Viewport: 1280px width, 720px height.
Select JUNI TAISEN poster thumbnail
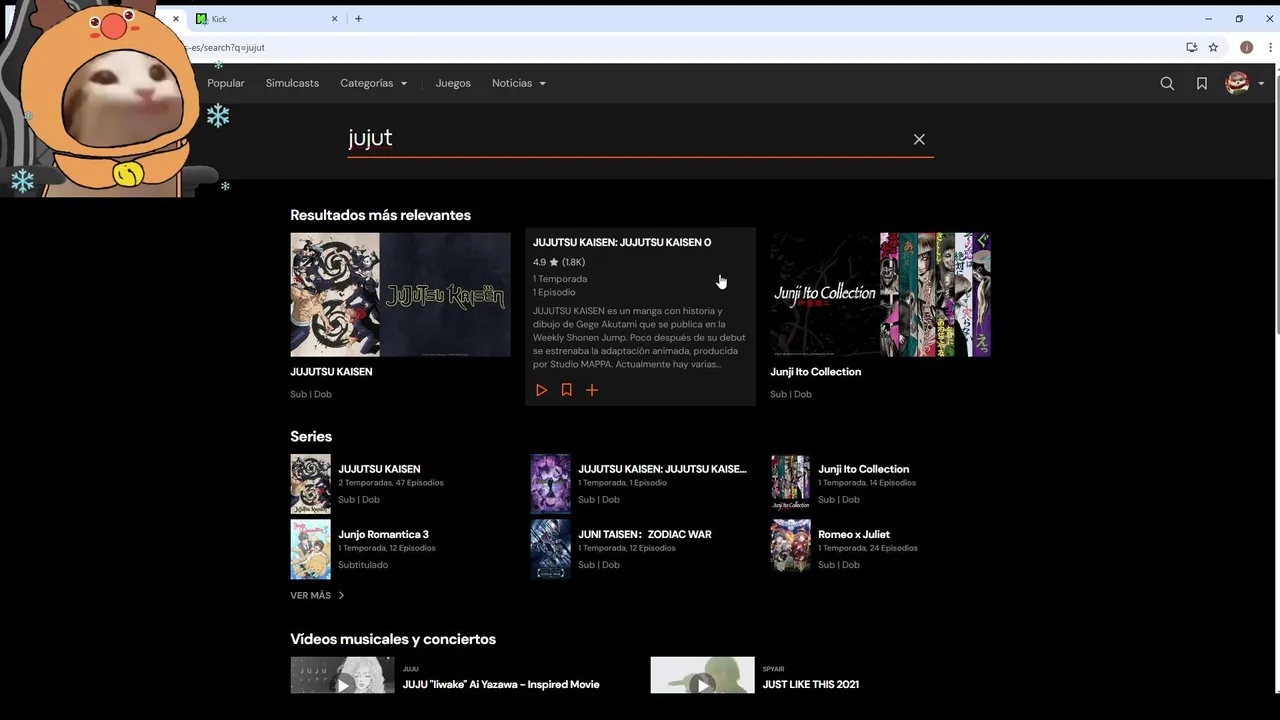tap(550, 549)
